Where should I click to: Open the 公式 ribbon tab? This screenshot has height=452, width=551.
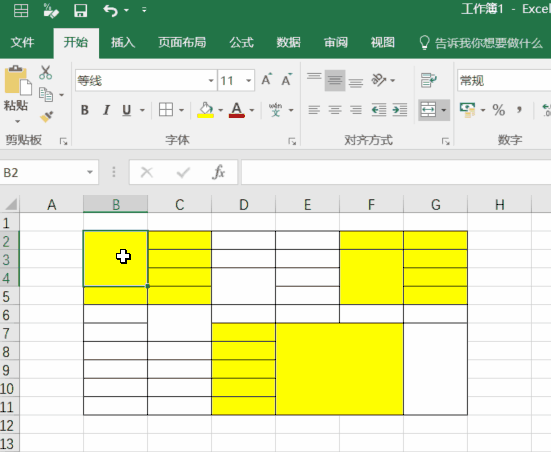tap(241, 43)
